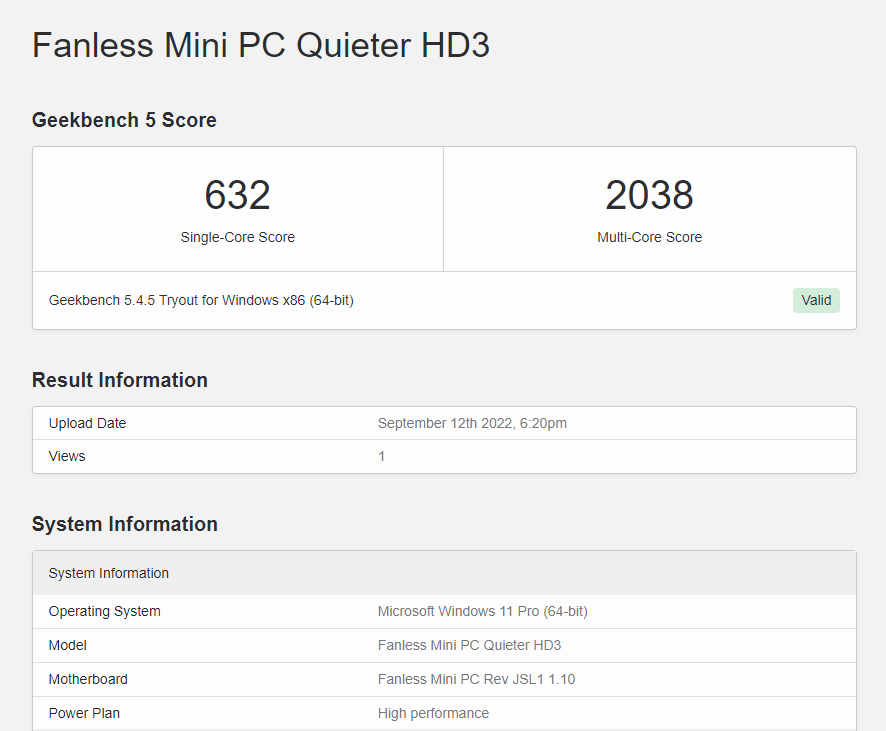Click the Views count value 1
This screenshot has width=886, height=731.
coord(381,456)
